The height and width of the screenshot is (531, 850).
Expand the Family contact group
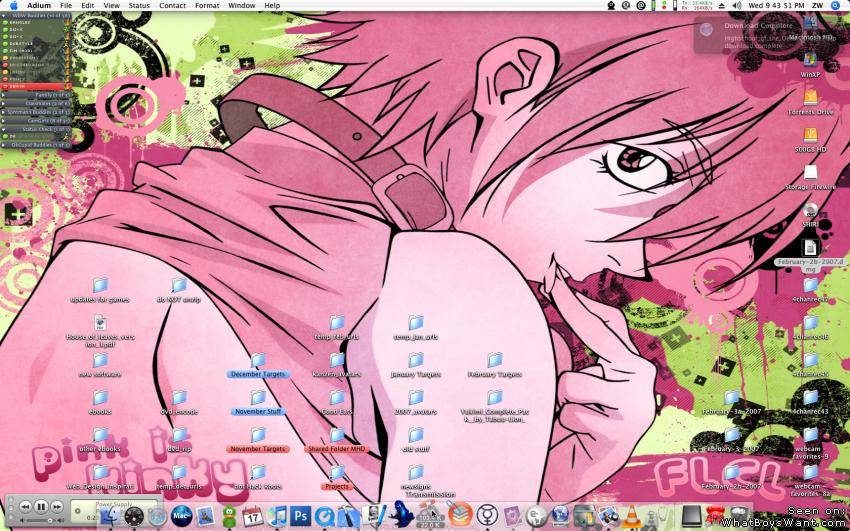[4, 95]
